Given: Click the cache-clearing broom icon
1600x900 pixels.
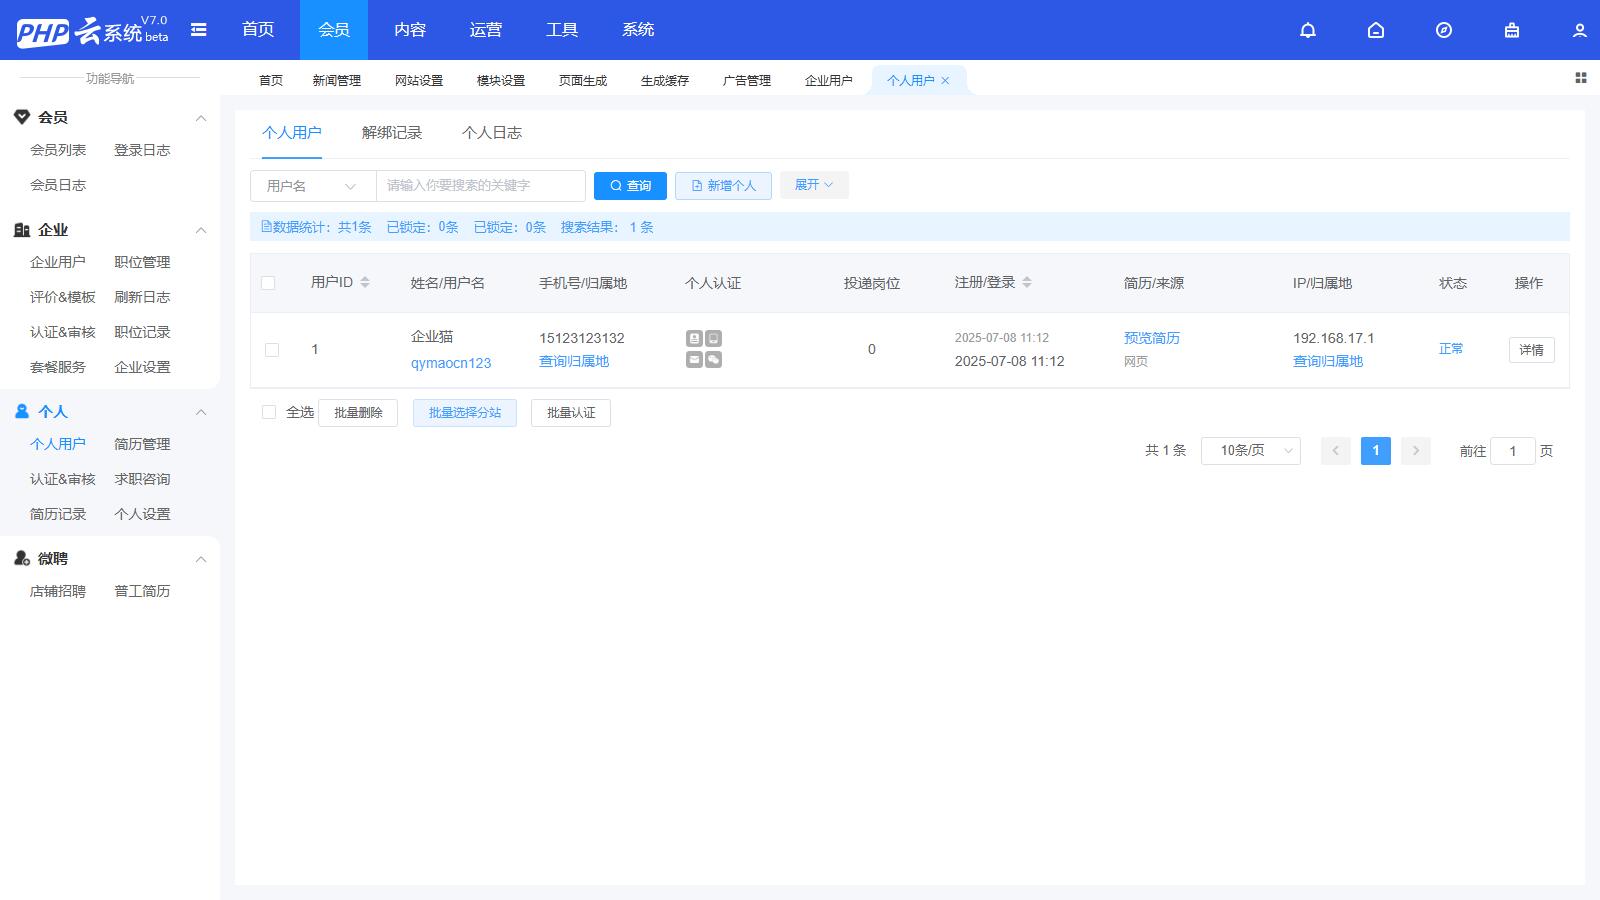Looking at the screenshot, I should (1512, 30).
